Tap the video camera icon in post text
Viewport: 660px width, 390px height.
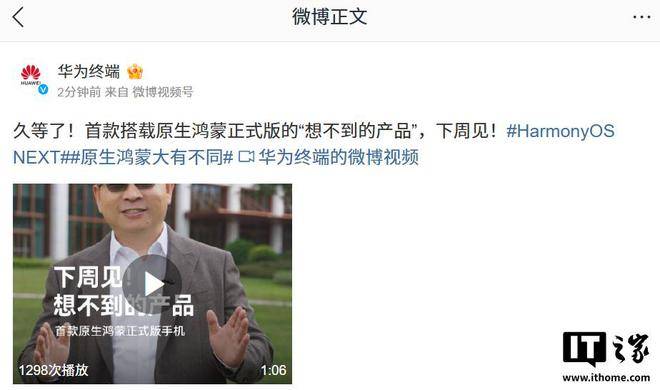tap(246, 157)
